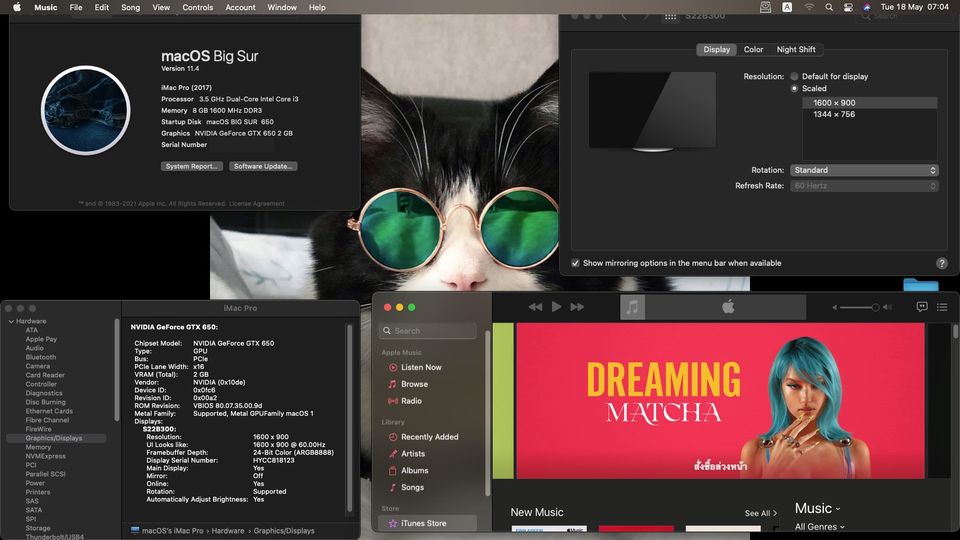The image size is (960, 540).
Task: Select the 1344 × 756 resolution
Action: [x=870, y=114]
